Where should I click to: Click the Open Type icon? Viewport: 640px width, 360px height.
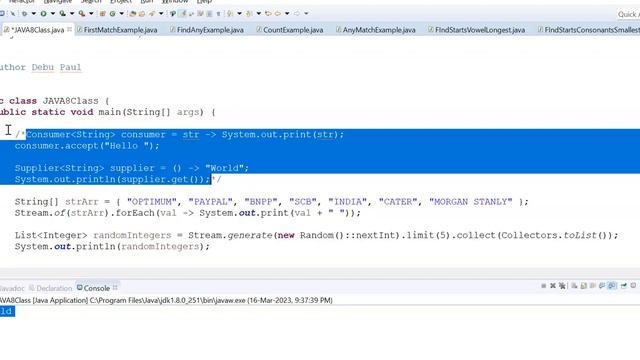tap(132, 14)
